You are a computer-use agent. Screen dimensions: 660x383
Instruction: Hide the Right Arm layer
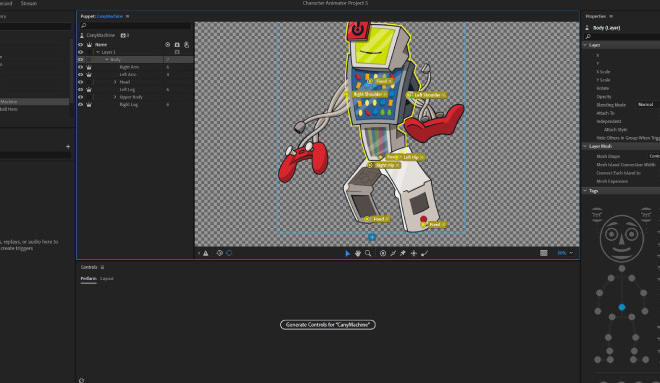coord(80,67)
